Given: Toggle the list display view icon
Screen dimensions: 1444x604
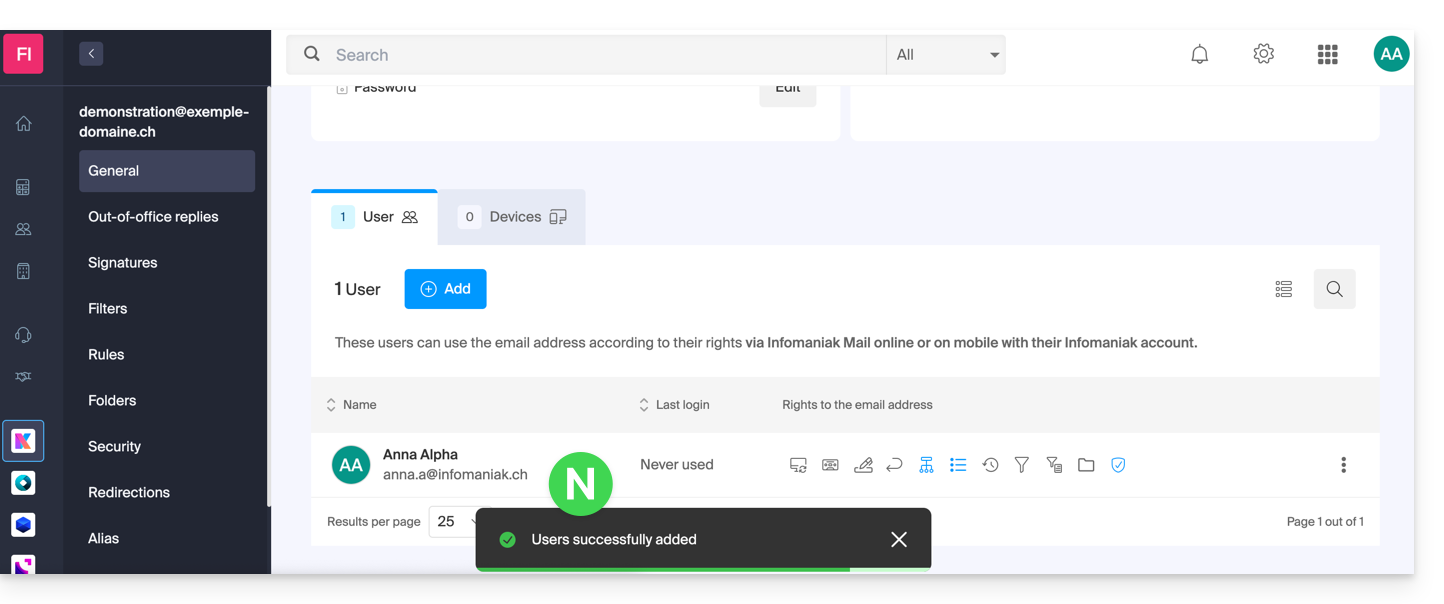Looking at the screenshot, I should pos(1284,289).
